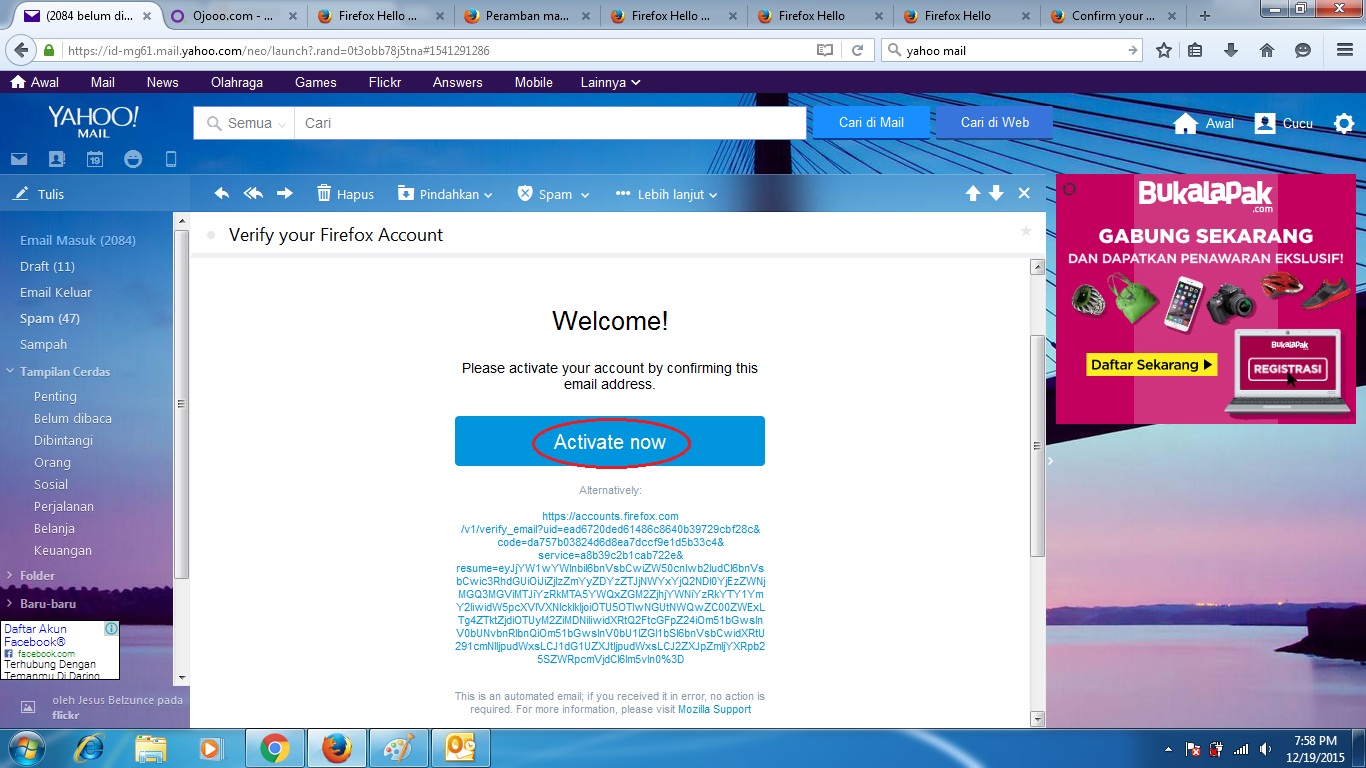Viewport: 1366px width, 768px height.
Task: Open the Semua search scope dropdown
Action: 245,123
